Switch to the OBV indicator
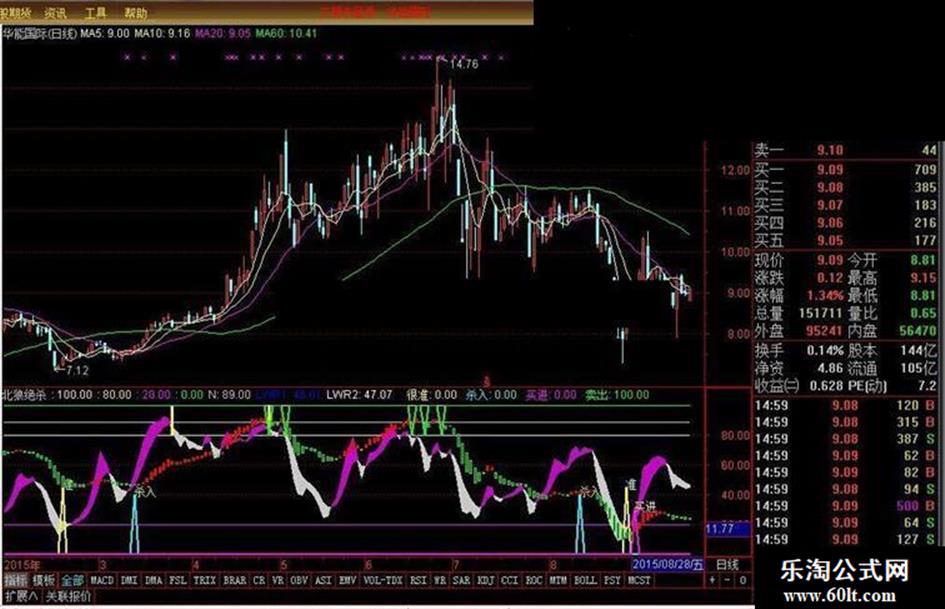 pyautogui.click(x=299, y=580)
